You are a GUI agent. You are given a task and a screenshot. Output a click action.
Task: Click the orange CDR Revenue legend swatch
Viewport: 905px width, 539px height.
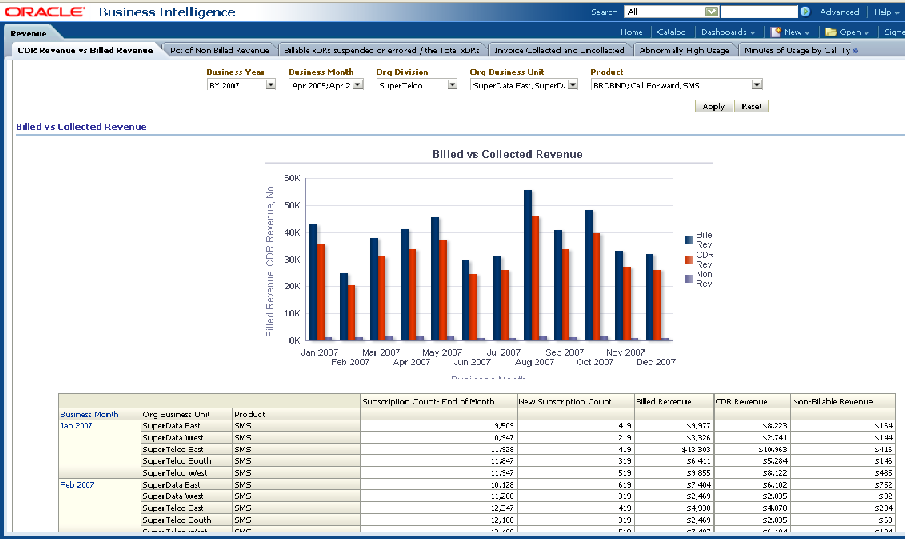689,260
